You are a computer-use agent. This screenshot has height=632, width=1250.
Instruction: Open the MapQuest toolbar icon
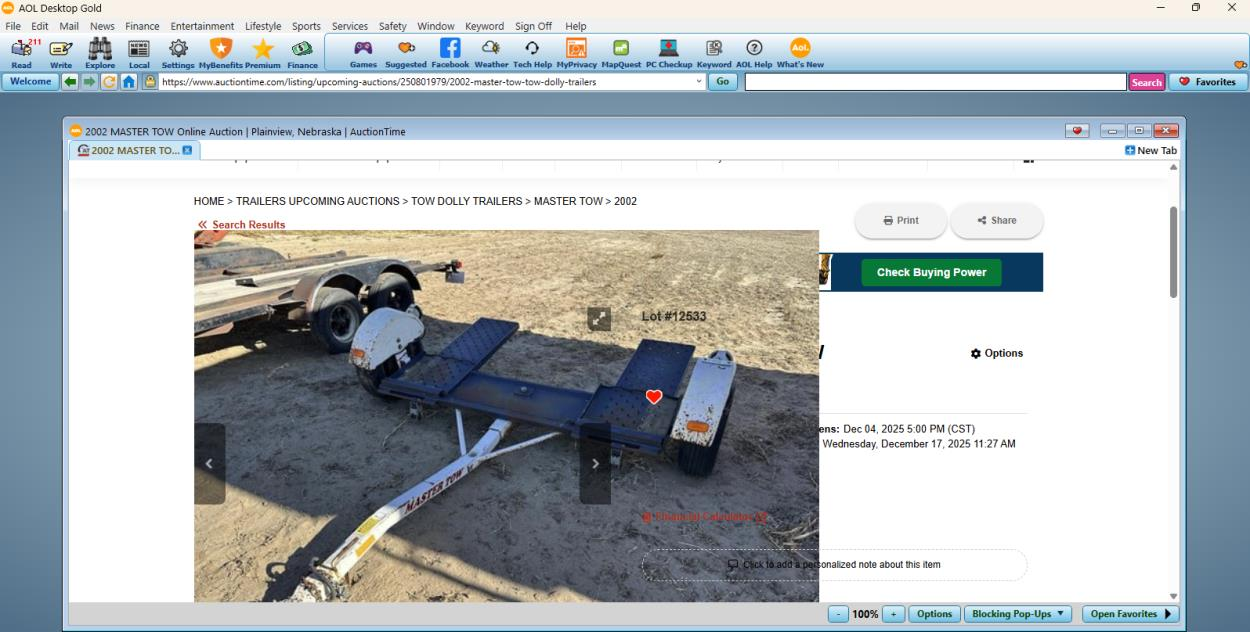click(x=620, y=52)
